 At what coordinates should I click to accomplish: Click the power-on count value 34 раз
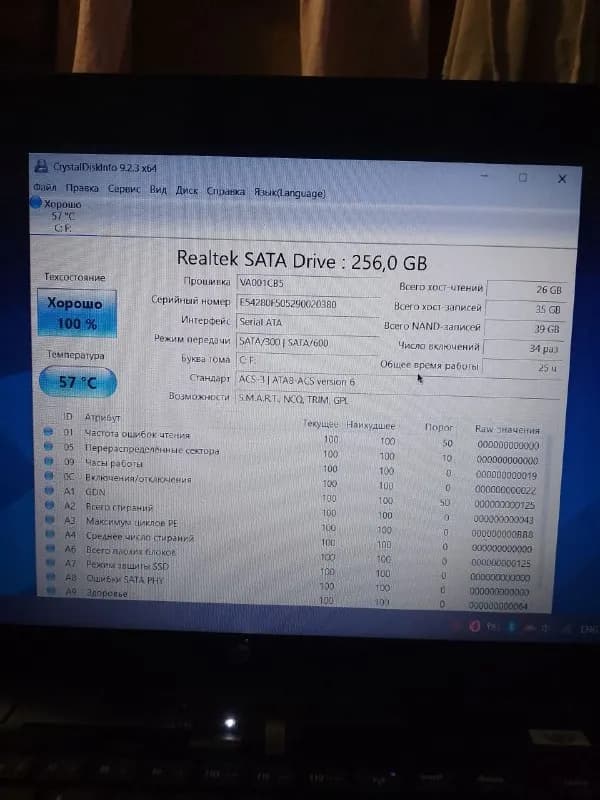(522, 349)
